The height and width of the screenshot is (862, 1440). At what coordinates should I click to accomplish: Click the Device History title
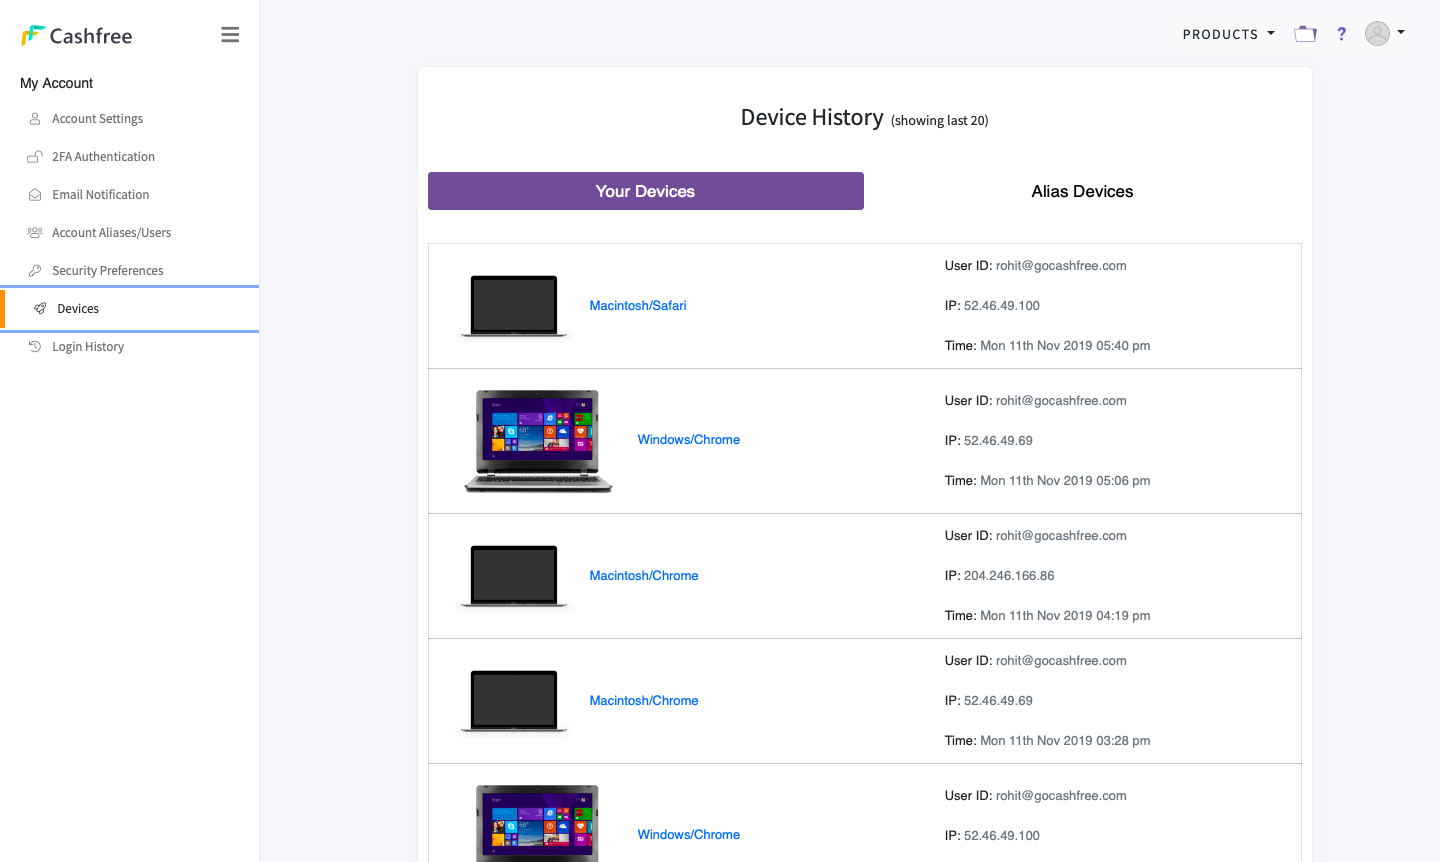tap(812, 118)
